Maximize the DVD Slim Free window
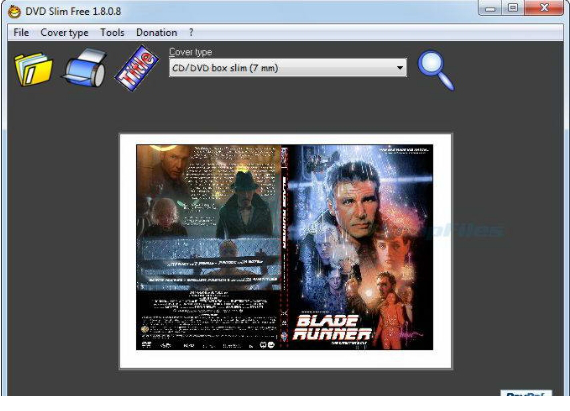570x411 pixels. [513, 8]
